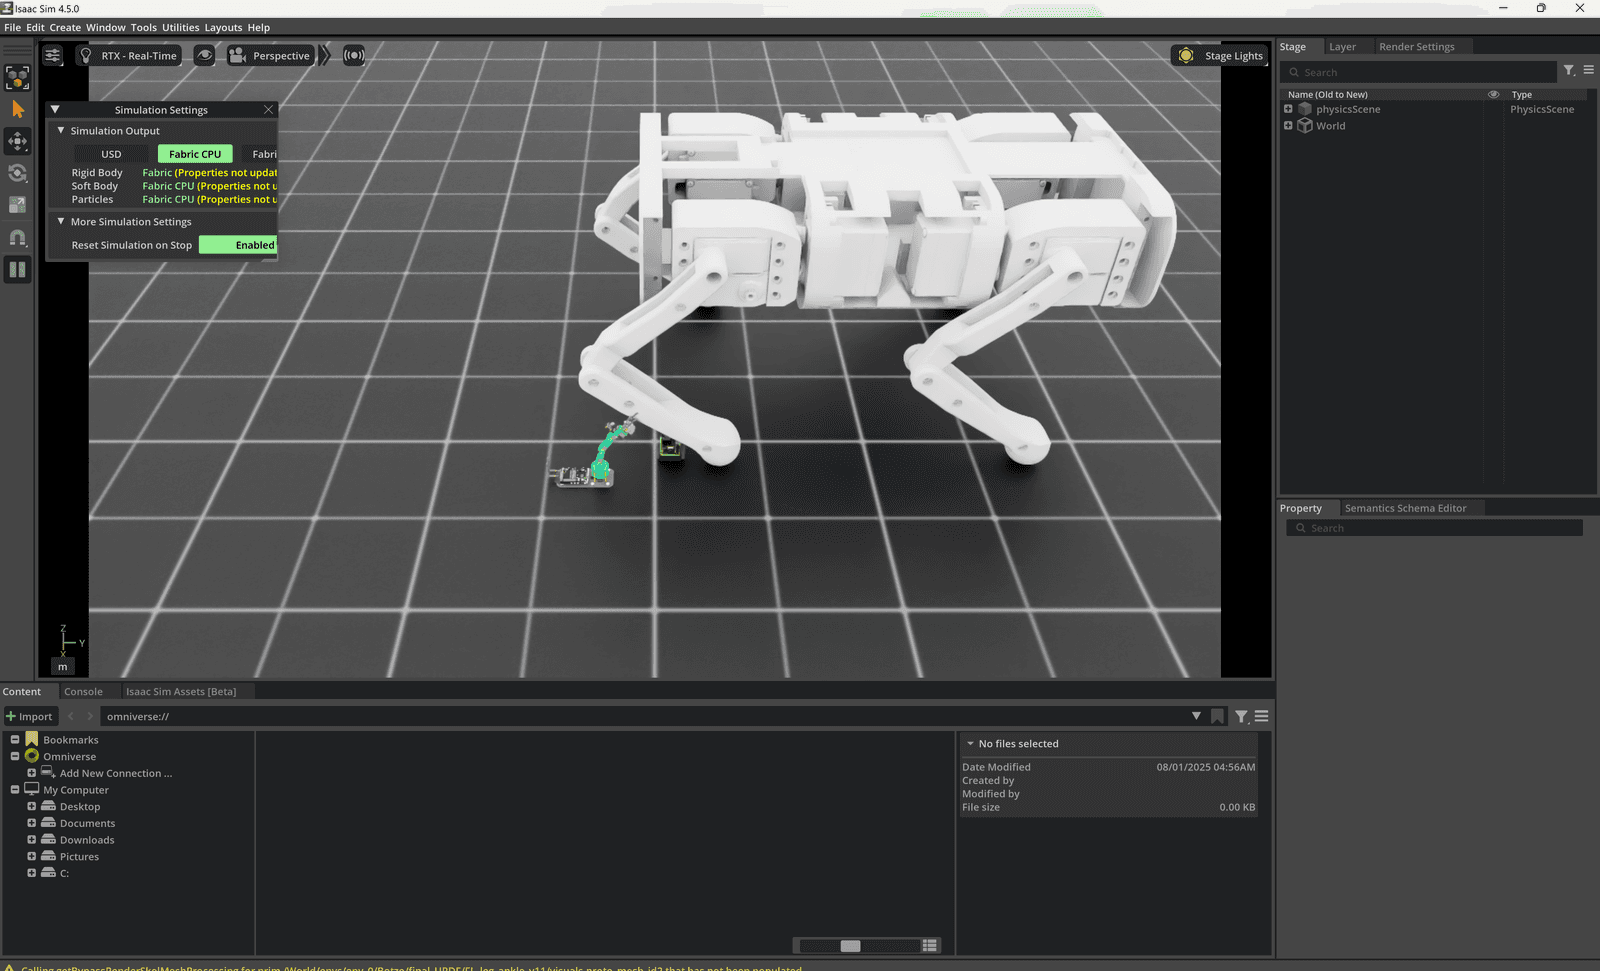Screen dimensions: 1600x971
Task: Open the Edit menu
Action: (35, 28)
